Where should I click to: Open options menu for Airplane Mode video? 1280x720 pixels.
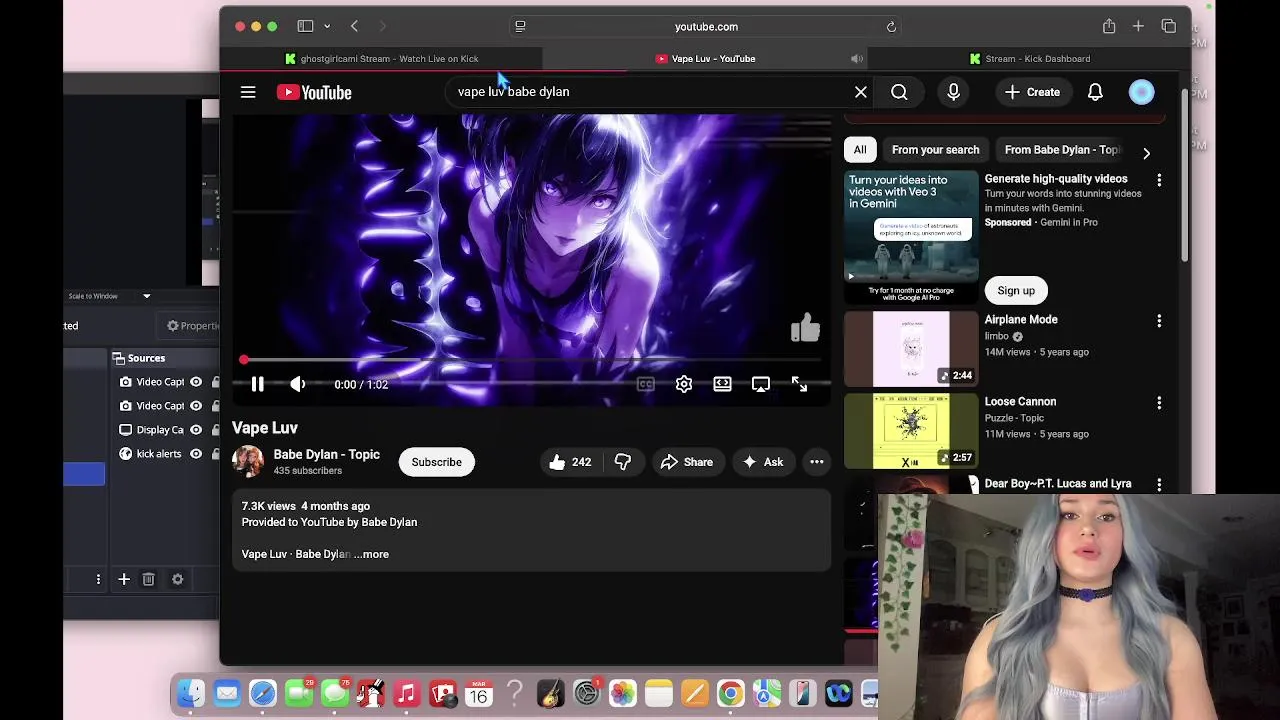(x=1159, y=321)
